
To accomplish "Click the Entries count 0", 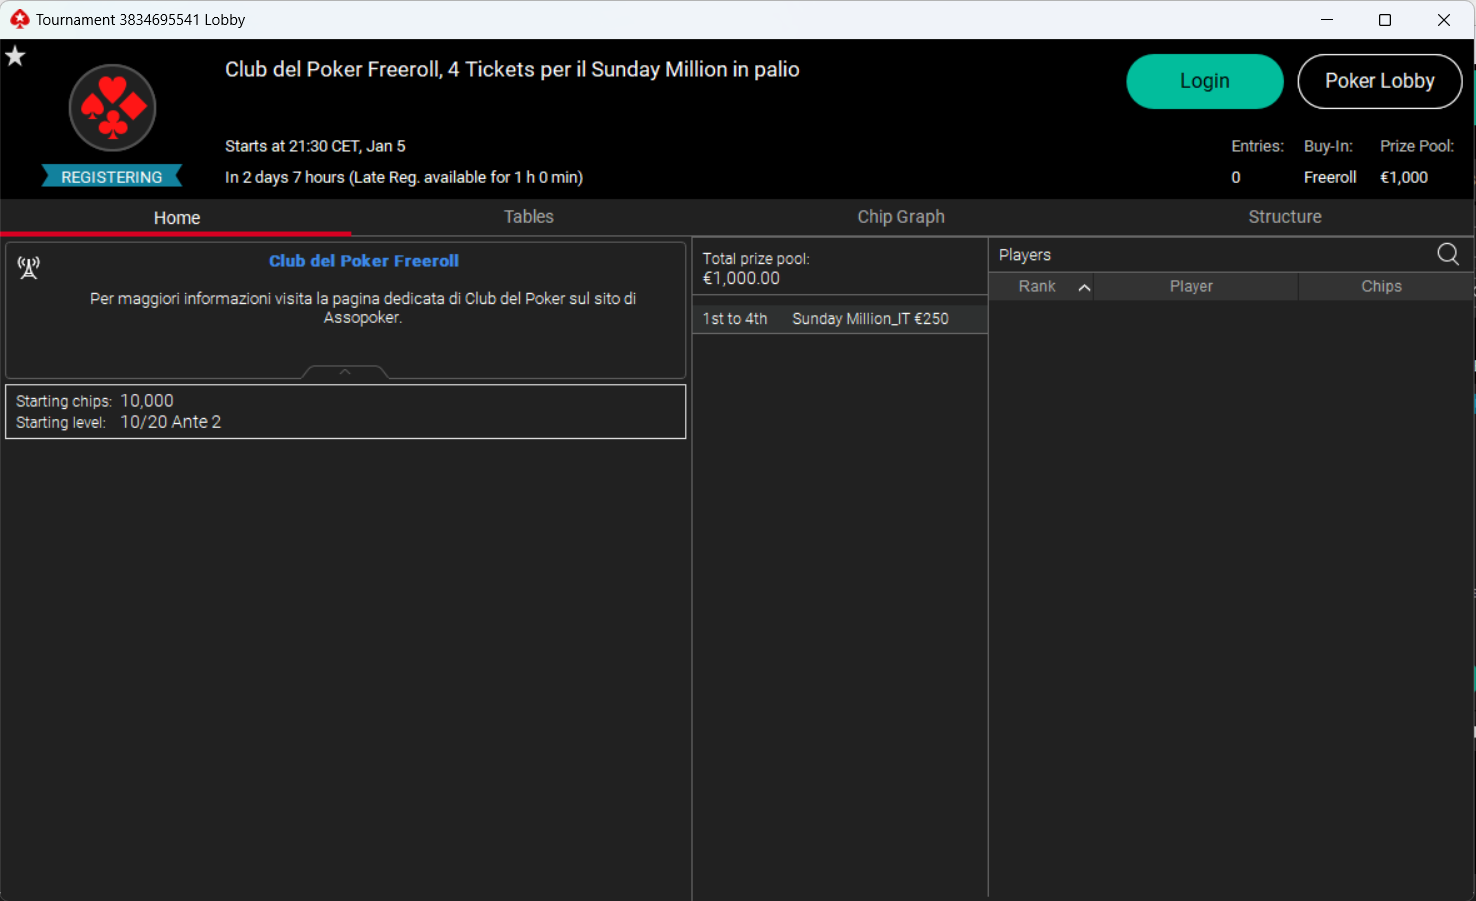I will click(x=1236, y=177).
